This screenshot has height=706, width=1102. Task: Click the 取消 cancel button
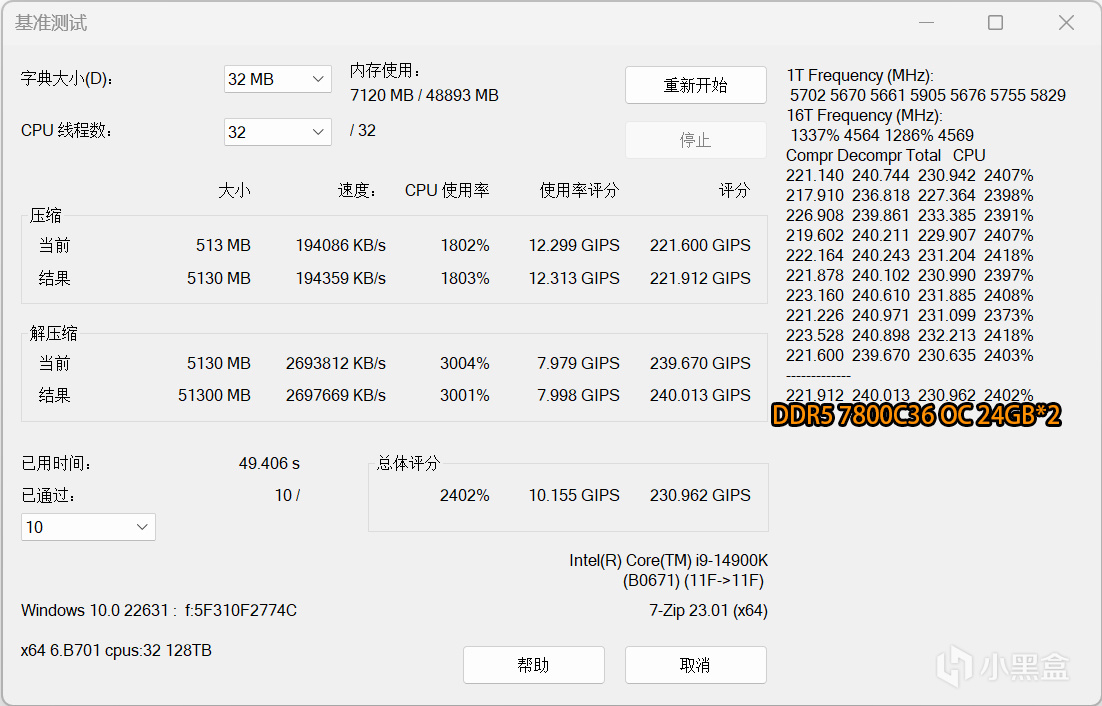(x=696, y=665)
